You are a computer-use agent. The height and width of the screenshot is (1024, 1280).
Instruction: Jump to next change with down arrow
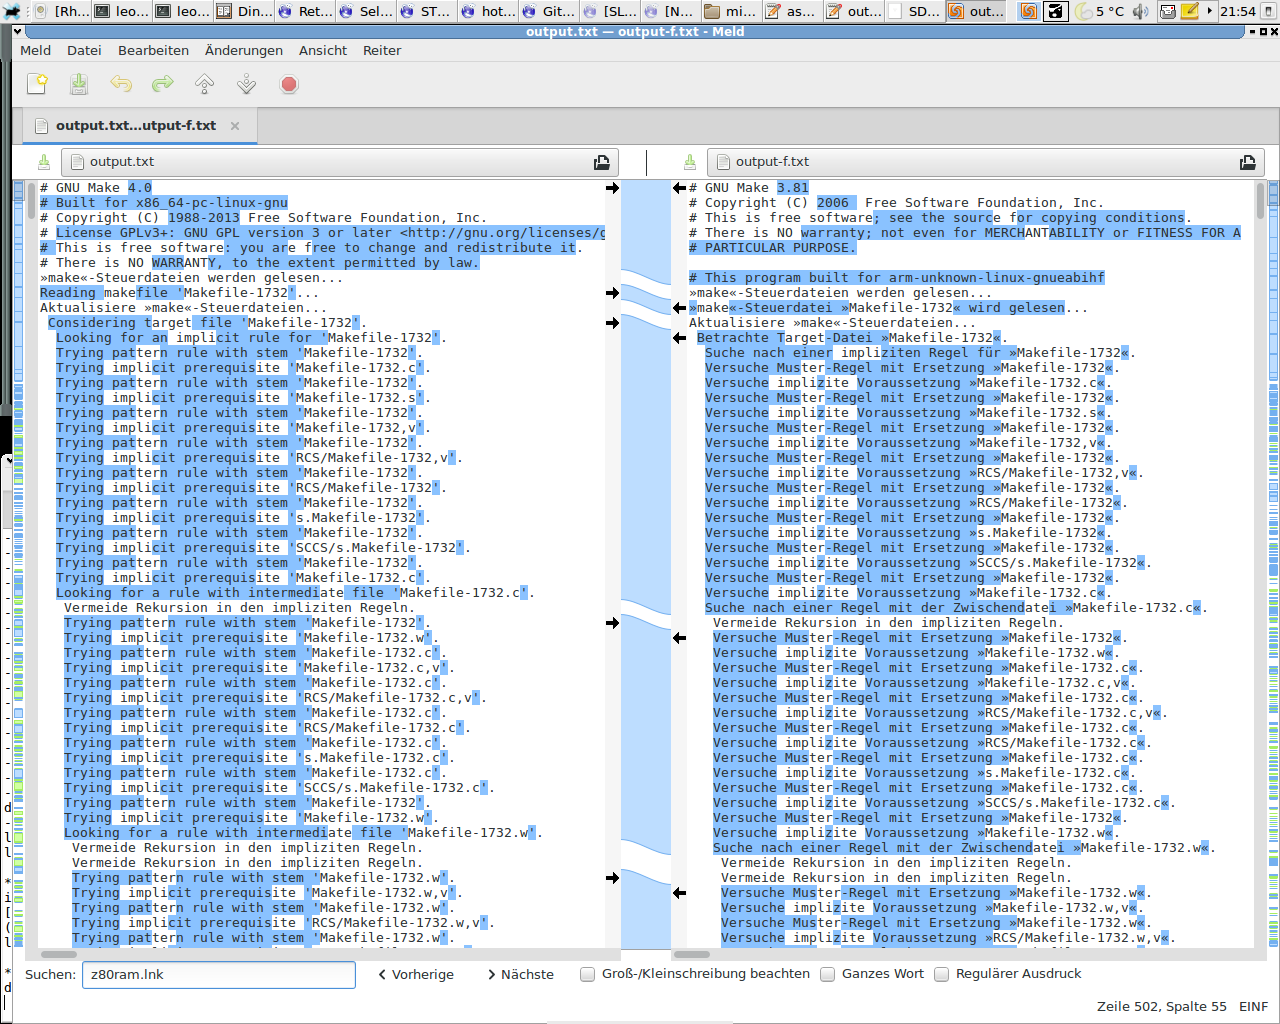point(247,84)
